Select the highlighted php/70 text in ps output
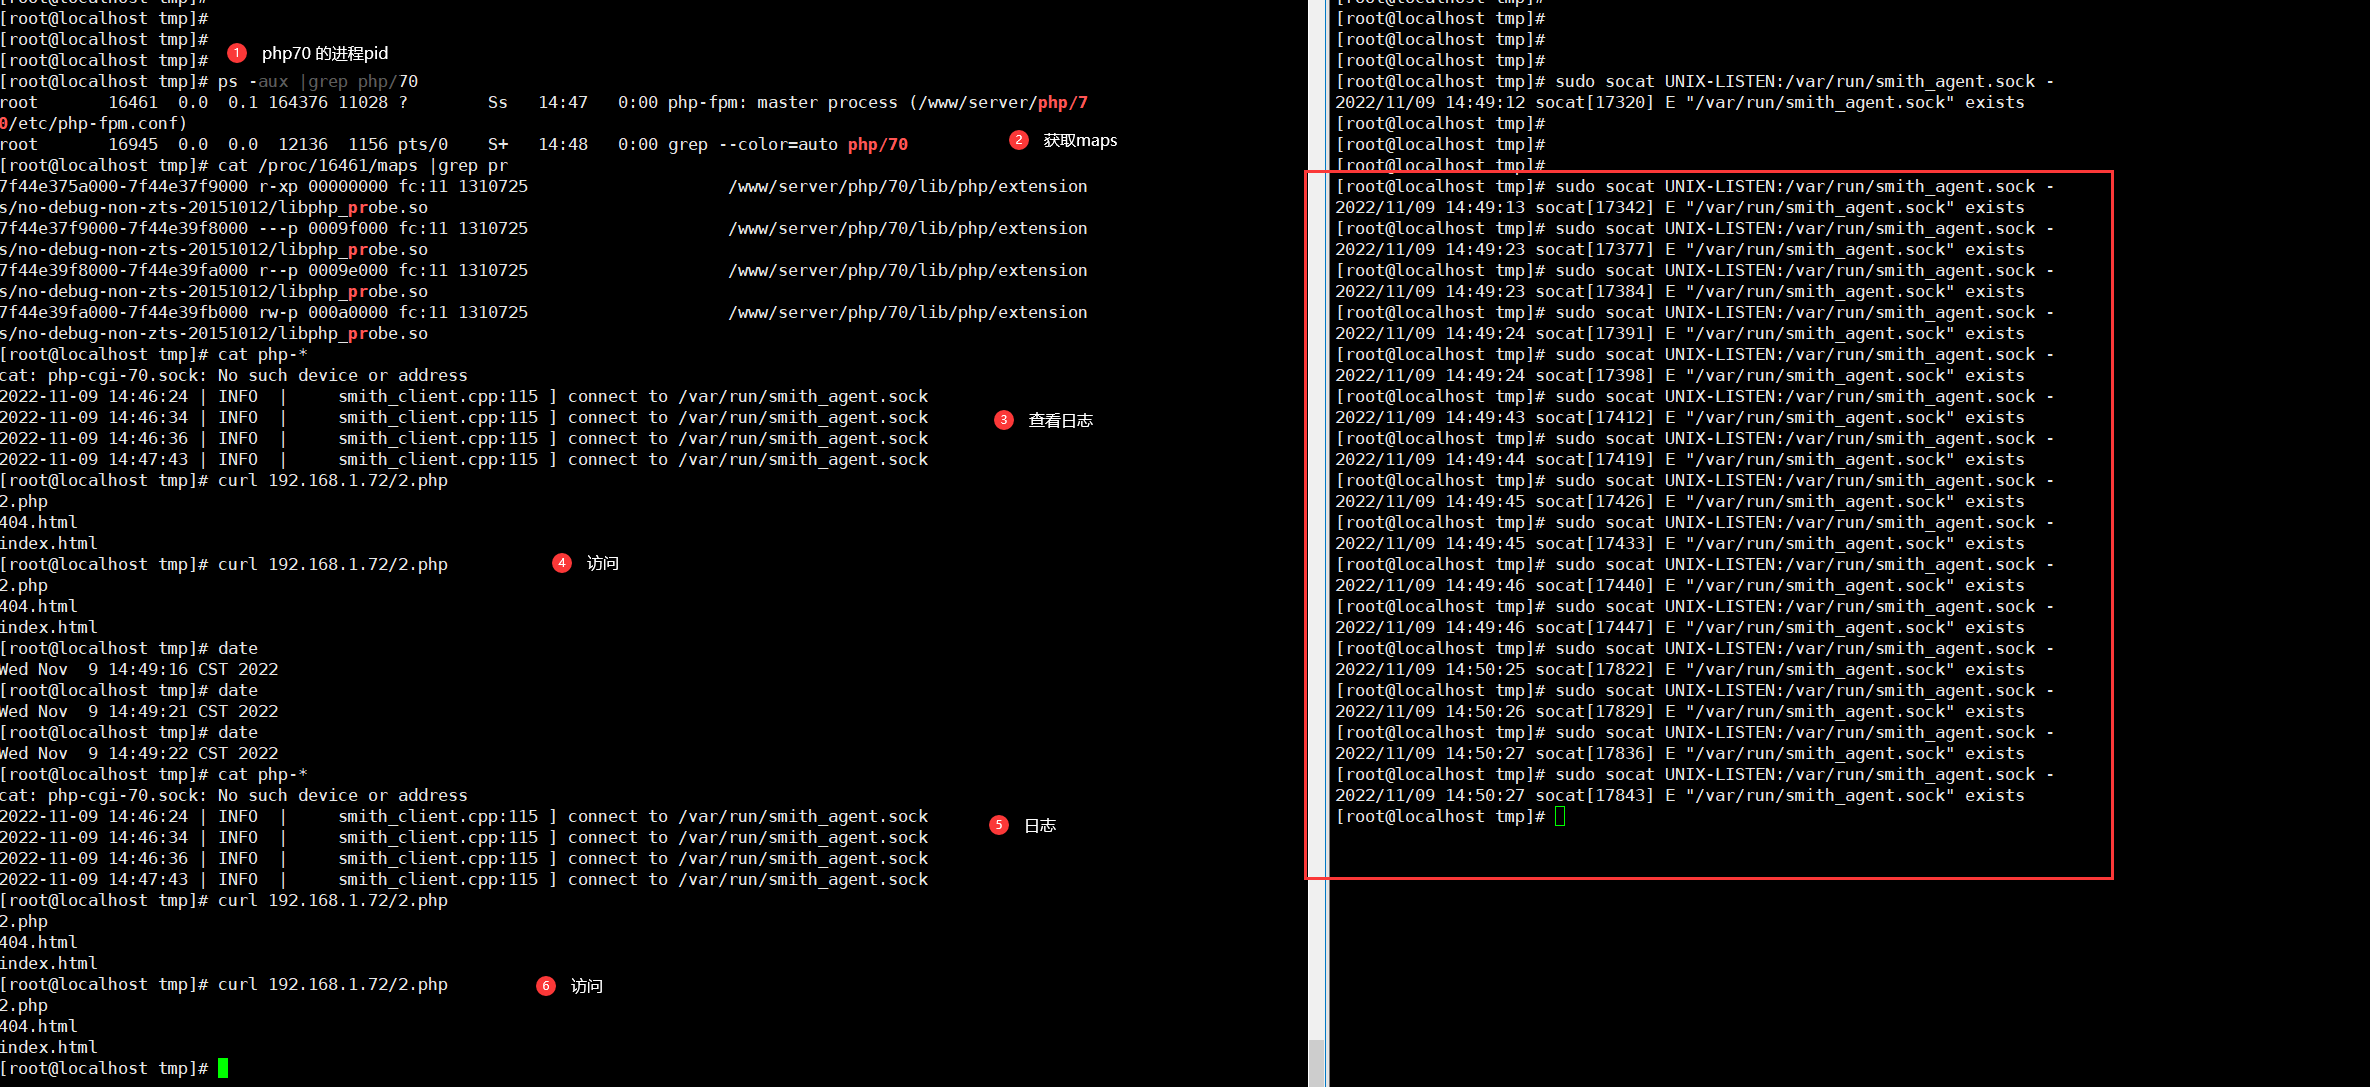2370x1087 pixels. (877, 144)
